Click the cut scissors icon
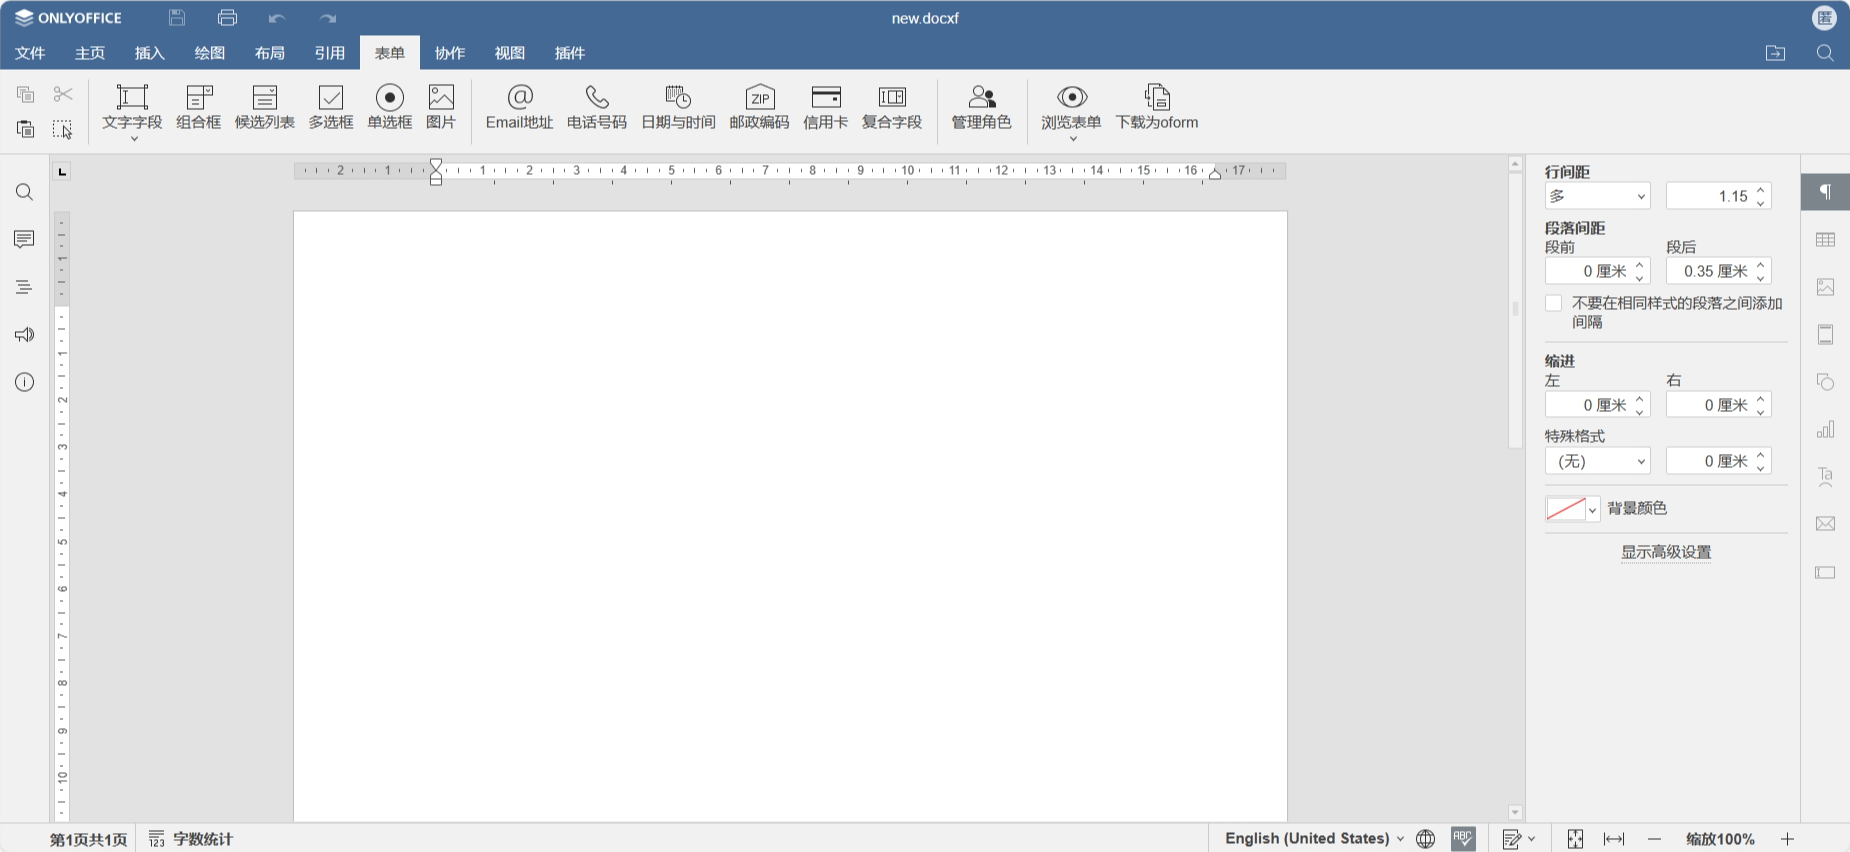This screenshot has width=1850, height=852. (x=63, y=94)
